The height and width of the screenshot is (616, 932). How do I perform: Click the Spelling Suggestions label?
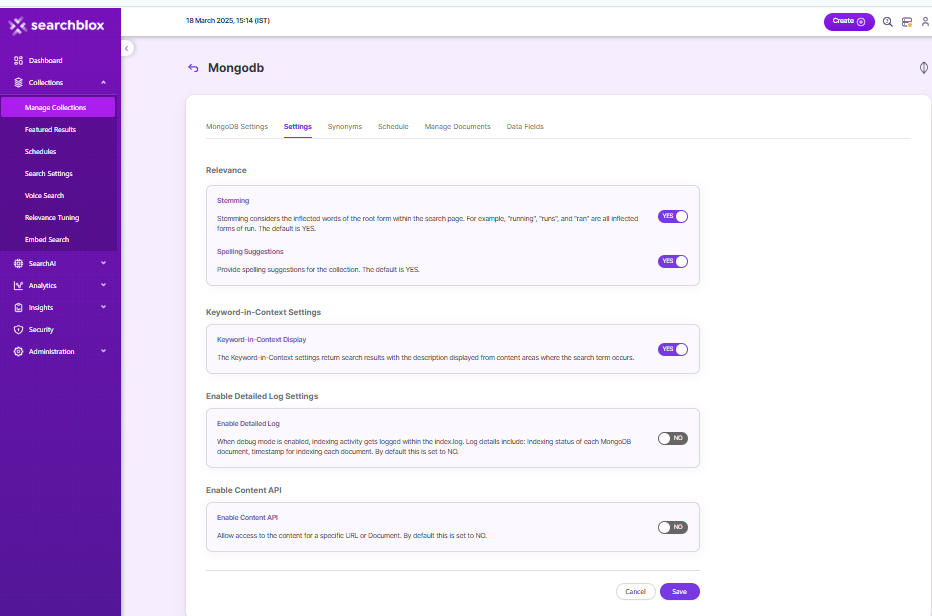click(x=250, y=252)
